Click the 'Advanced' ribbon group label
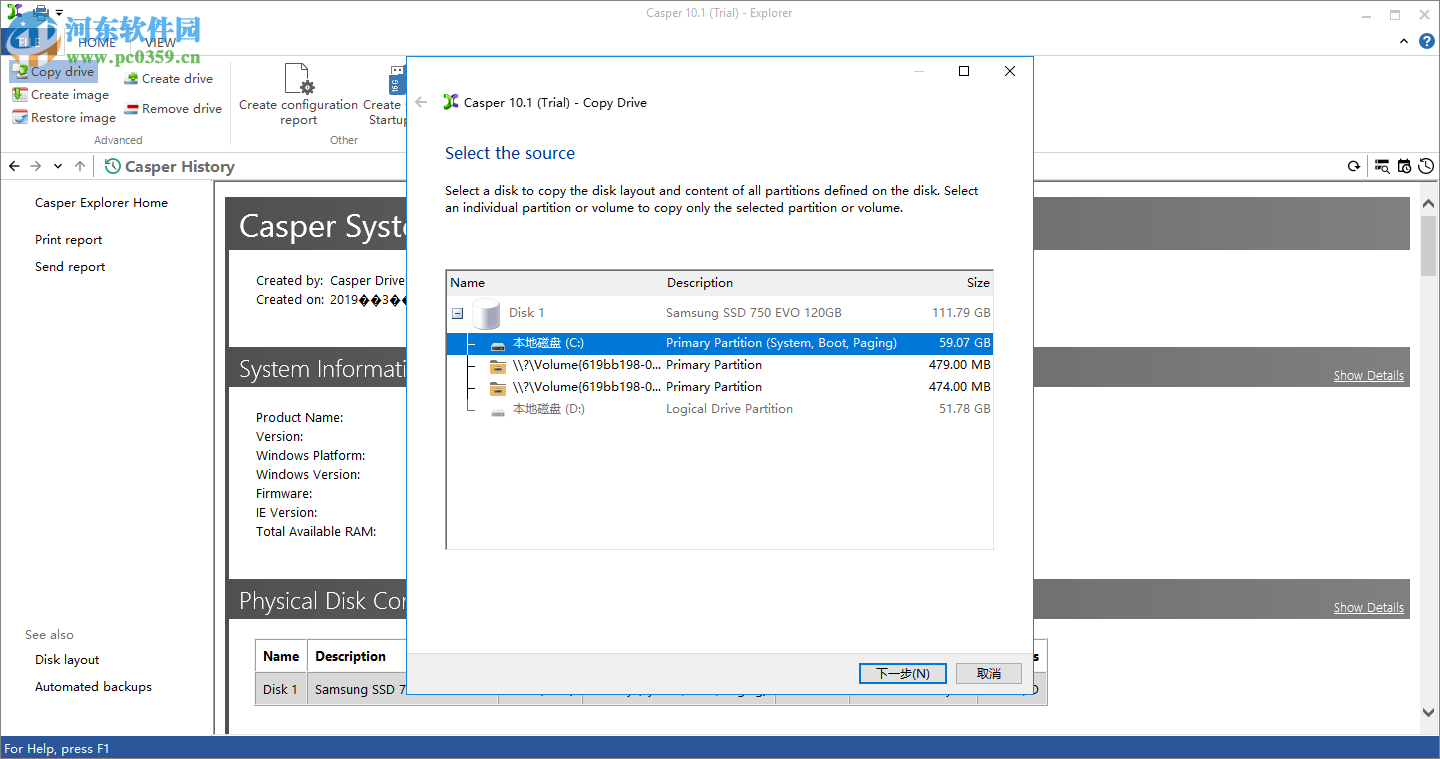 pyautogui.click(x=118, y=141)
